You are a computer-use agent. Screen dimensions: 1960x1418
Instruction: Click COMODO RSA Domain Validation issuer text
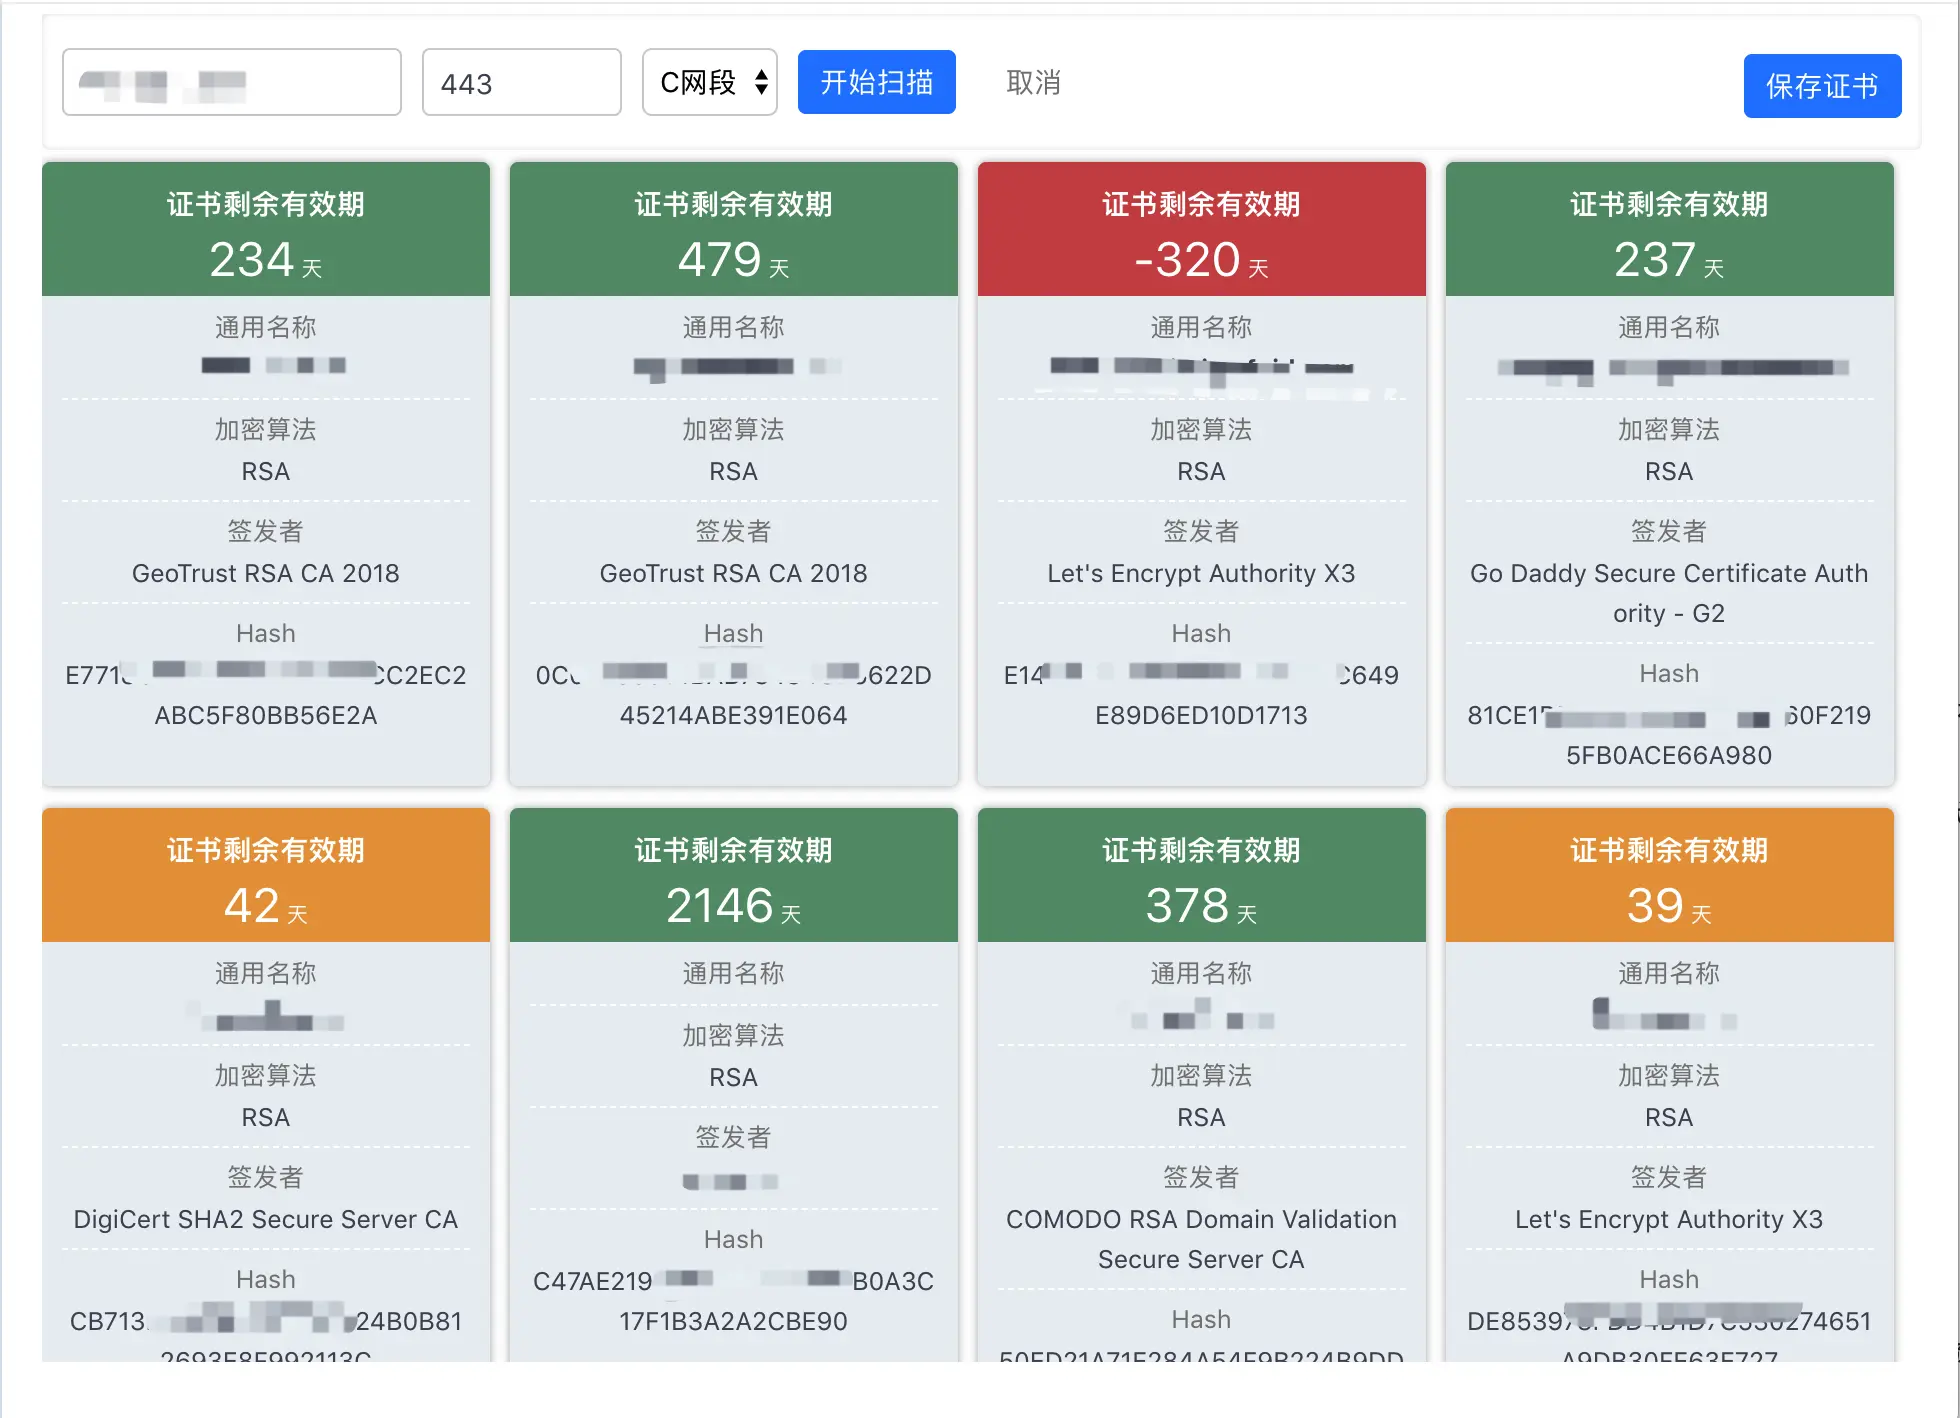[1201, 1238]
